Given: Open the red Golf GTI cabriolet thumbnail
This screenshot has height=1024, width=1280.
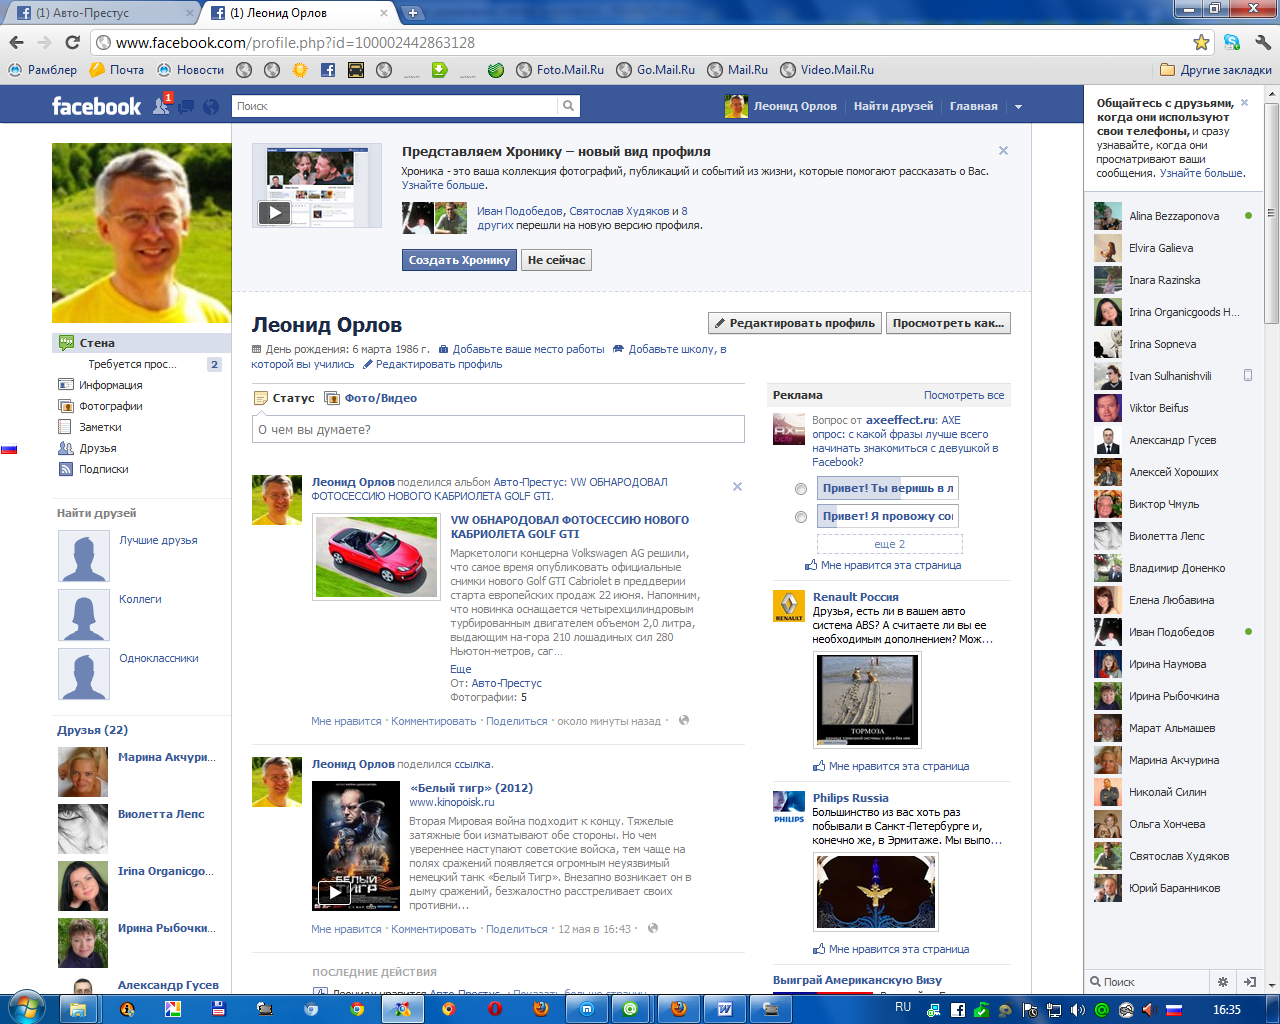Looking at the screenshot, I should pos(376,557).
